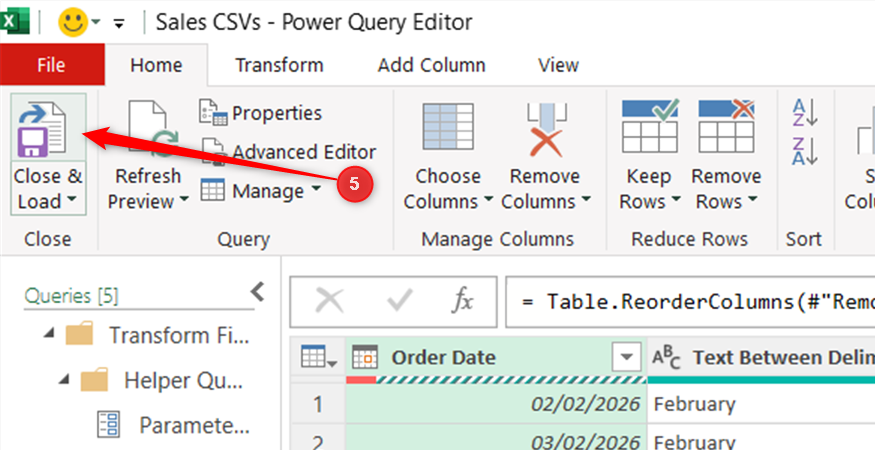Collapse the Transform File folder node

point(50,334)
